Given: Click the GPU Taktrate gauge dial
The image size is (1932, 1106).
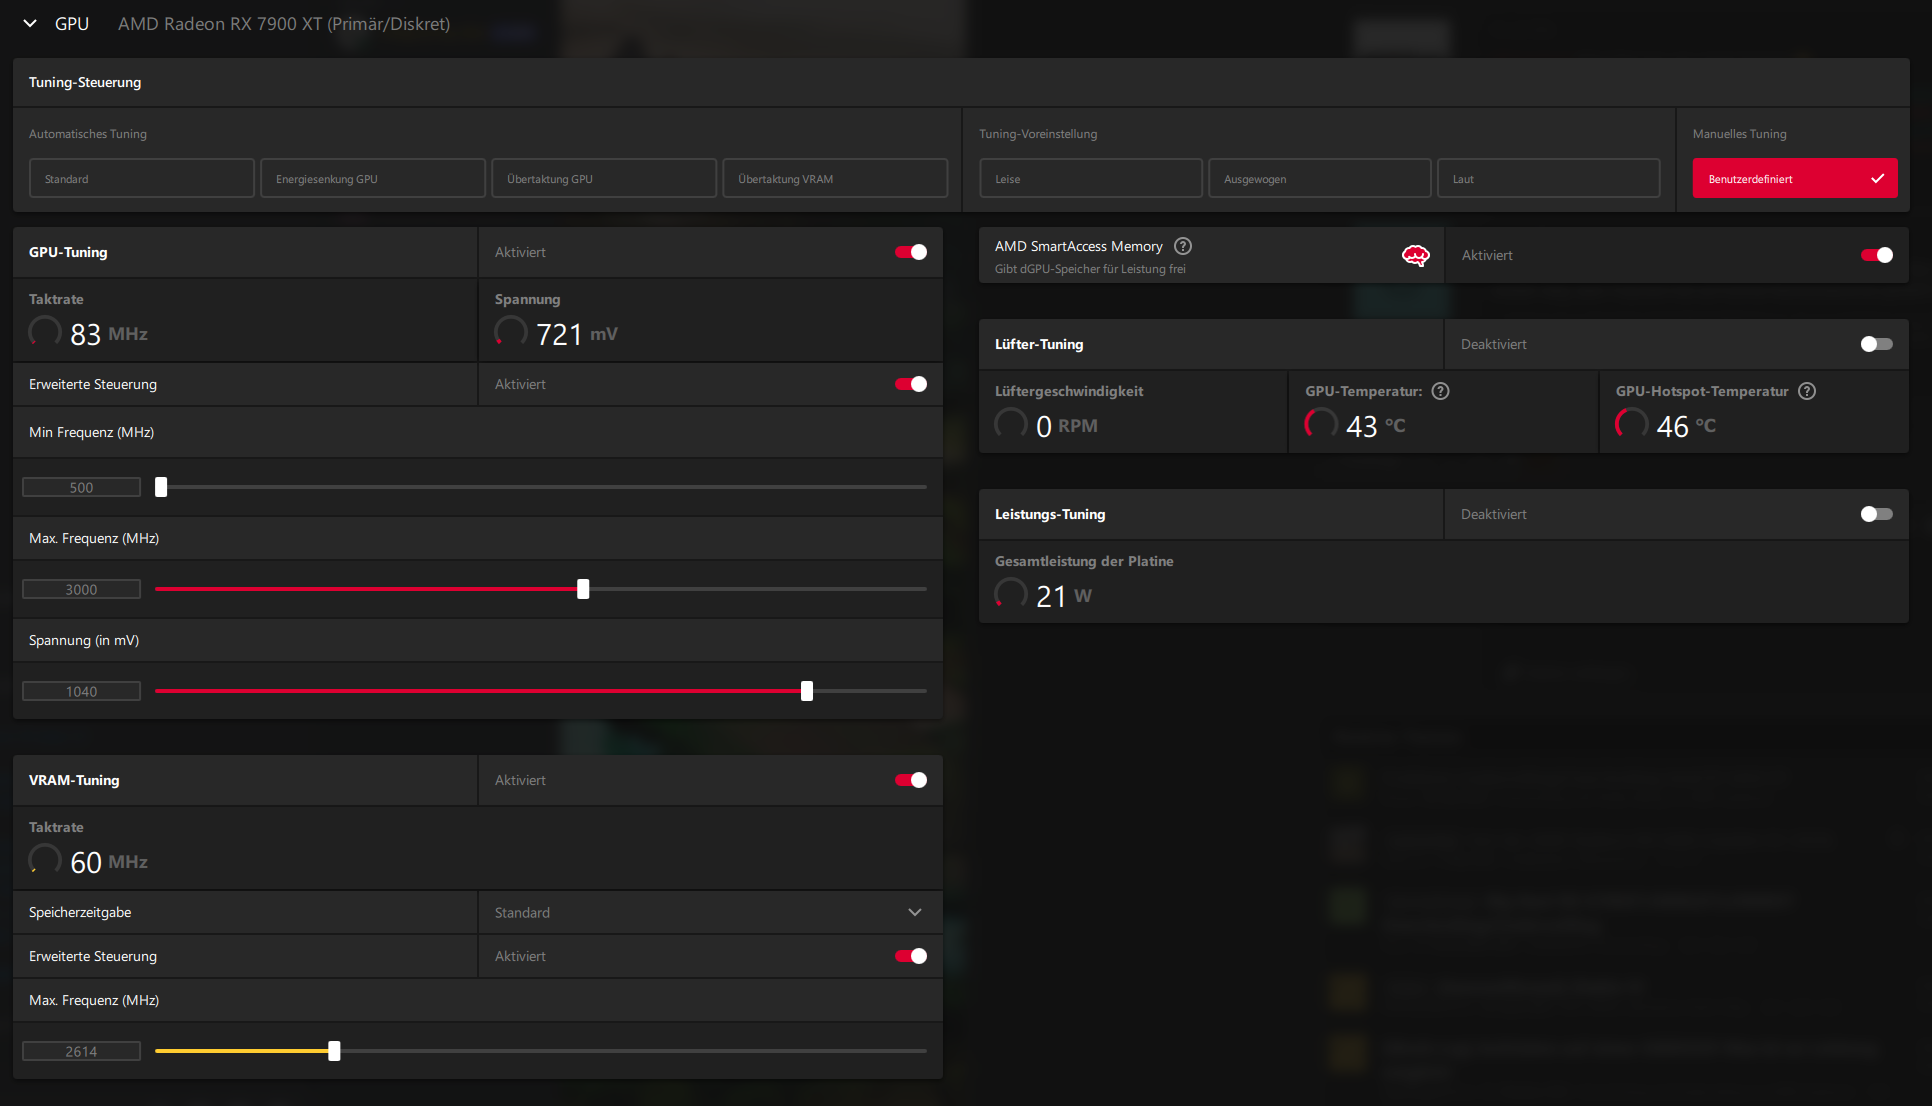Looking at the screenshot, I should pos(45,332).
